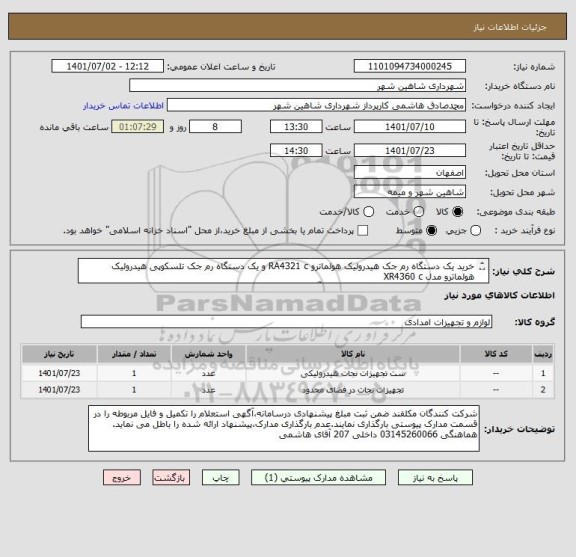This screenshot has width=576, height=557.
Task: Click the quantity cell in row 2
Action: point(134,389)
